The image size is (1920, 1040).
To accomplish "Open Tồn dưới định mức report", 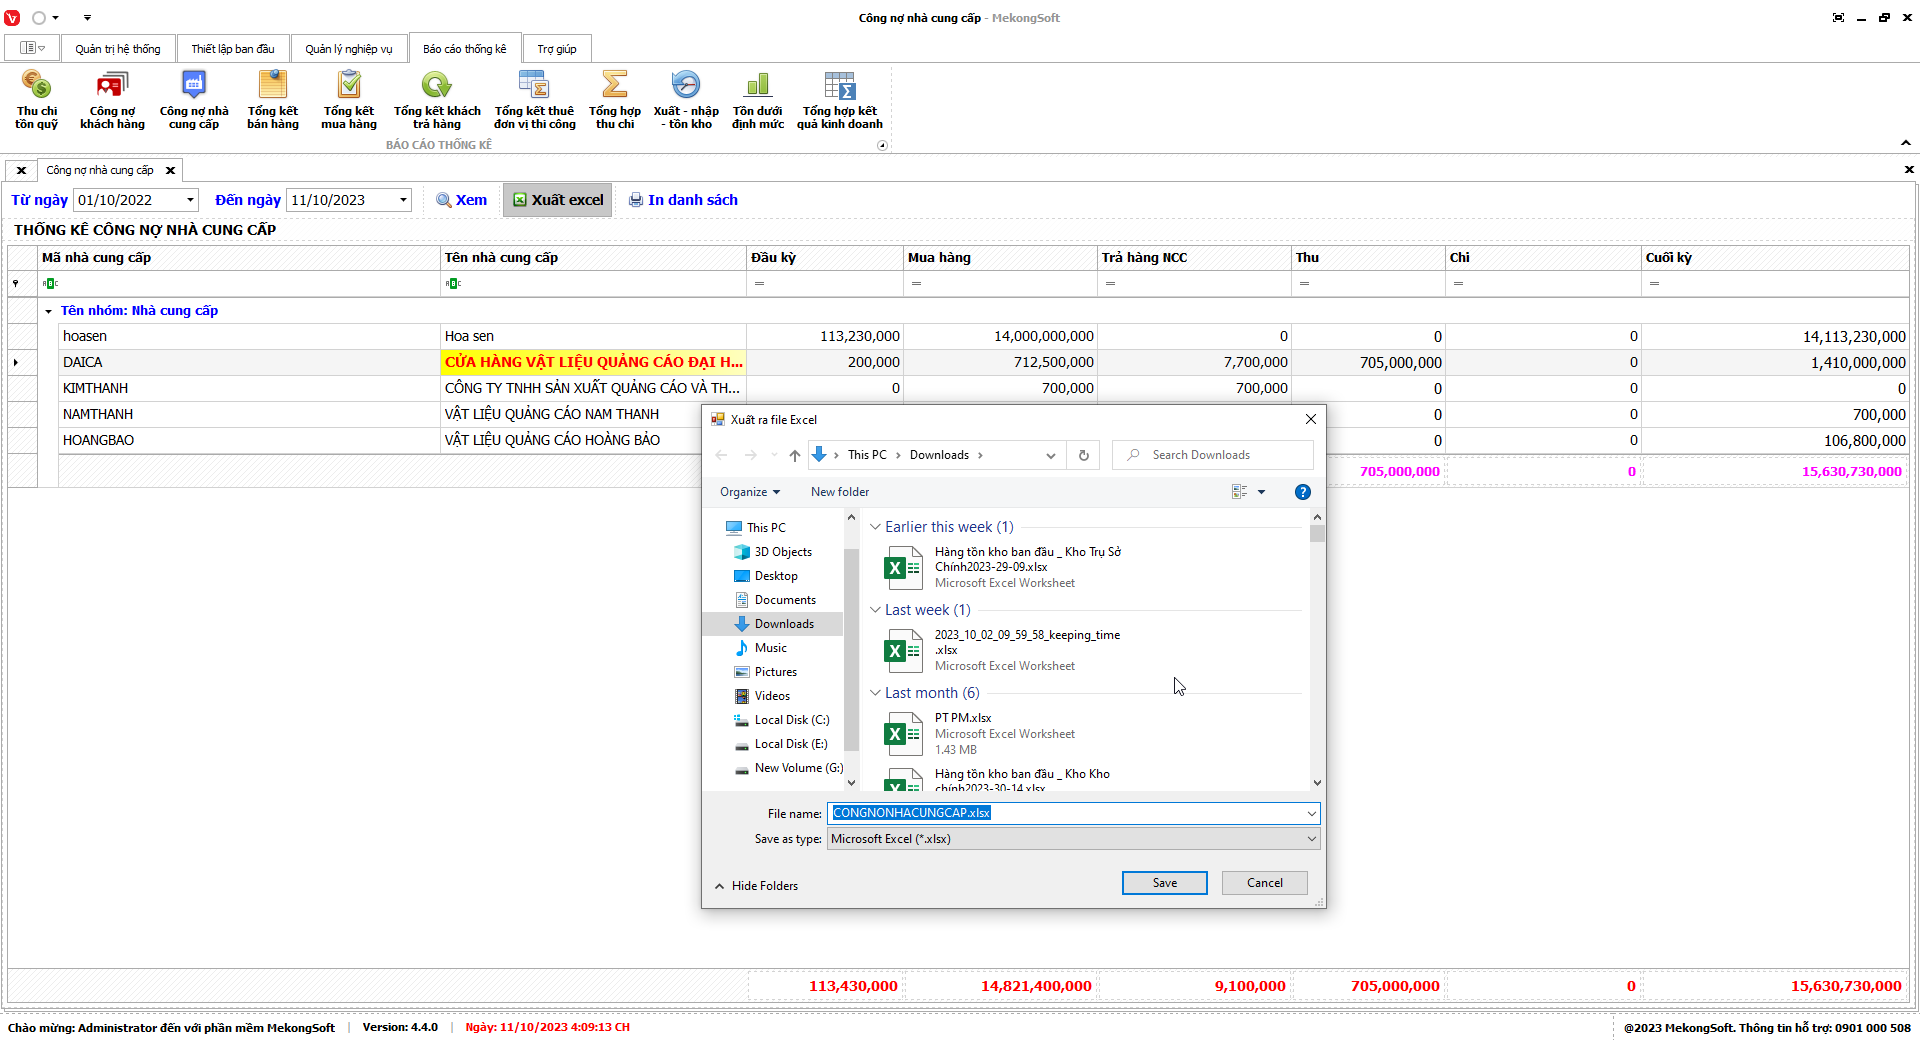I will tap(757, 99).
